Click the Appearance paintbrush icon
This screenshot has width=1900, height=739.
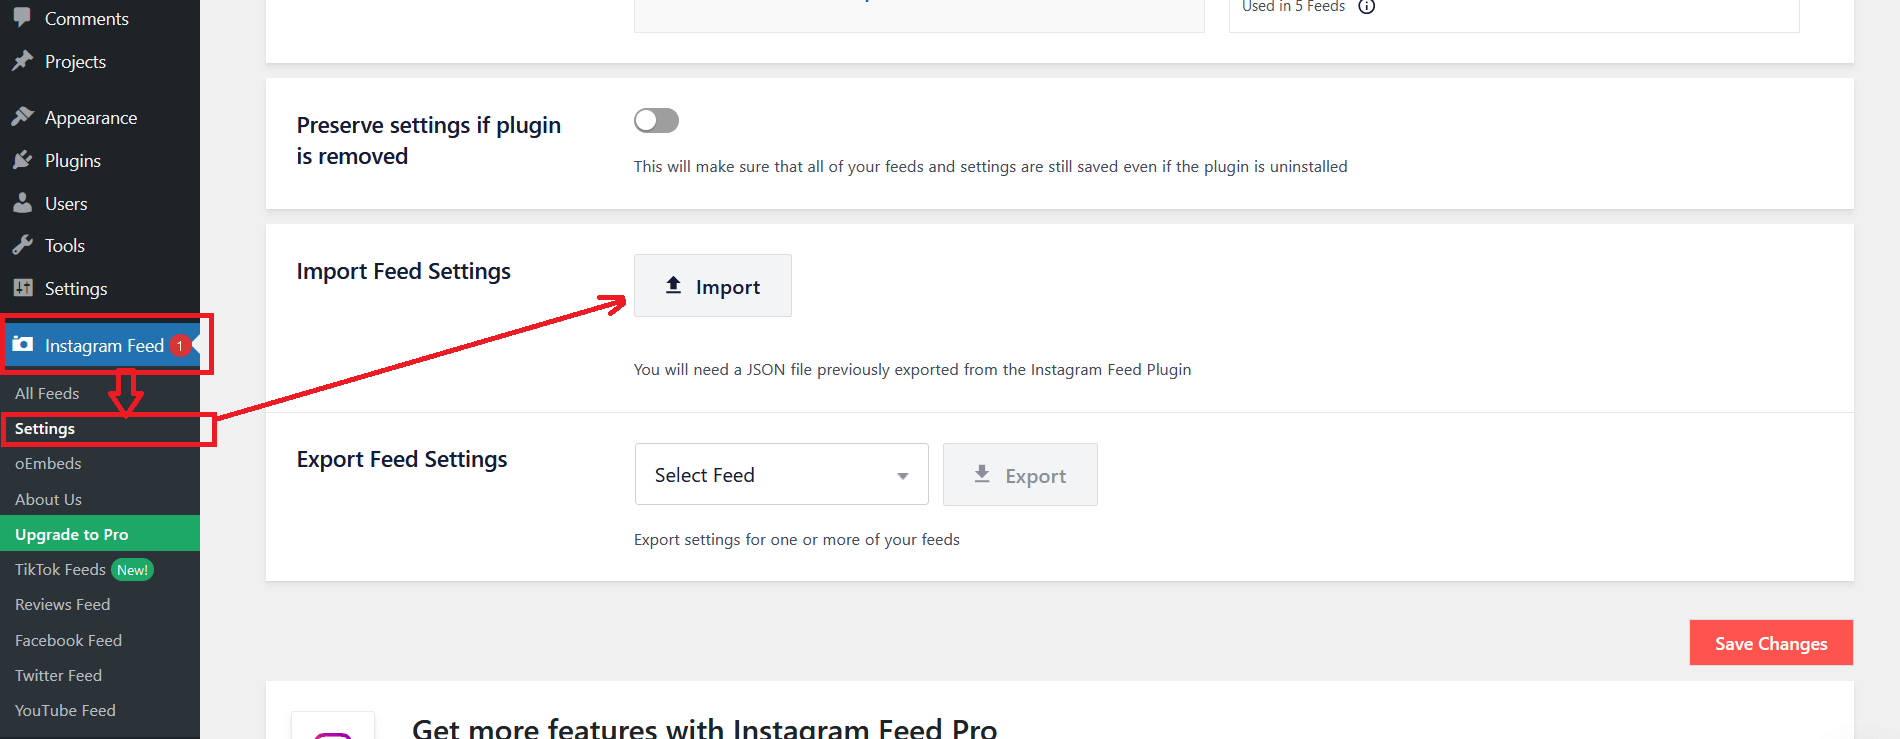22,117
